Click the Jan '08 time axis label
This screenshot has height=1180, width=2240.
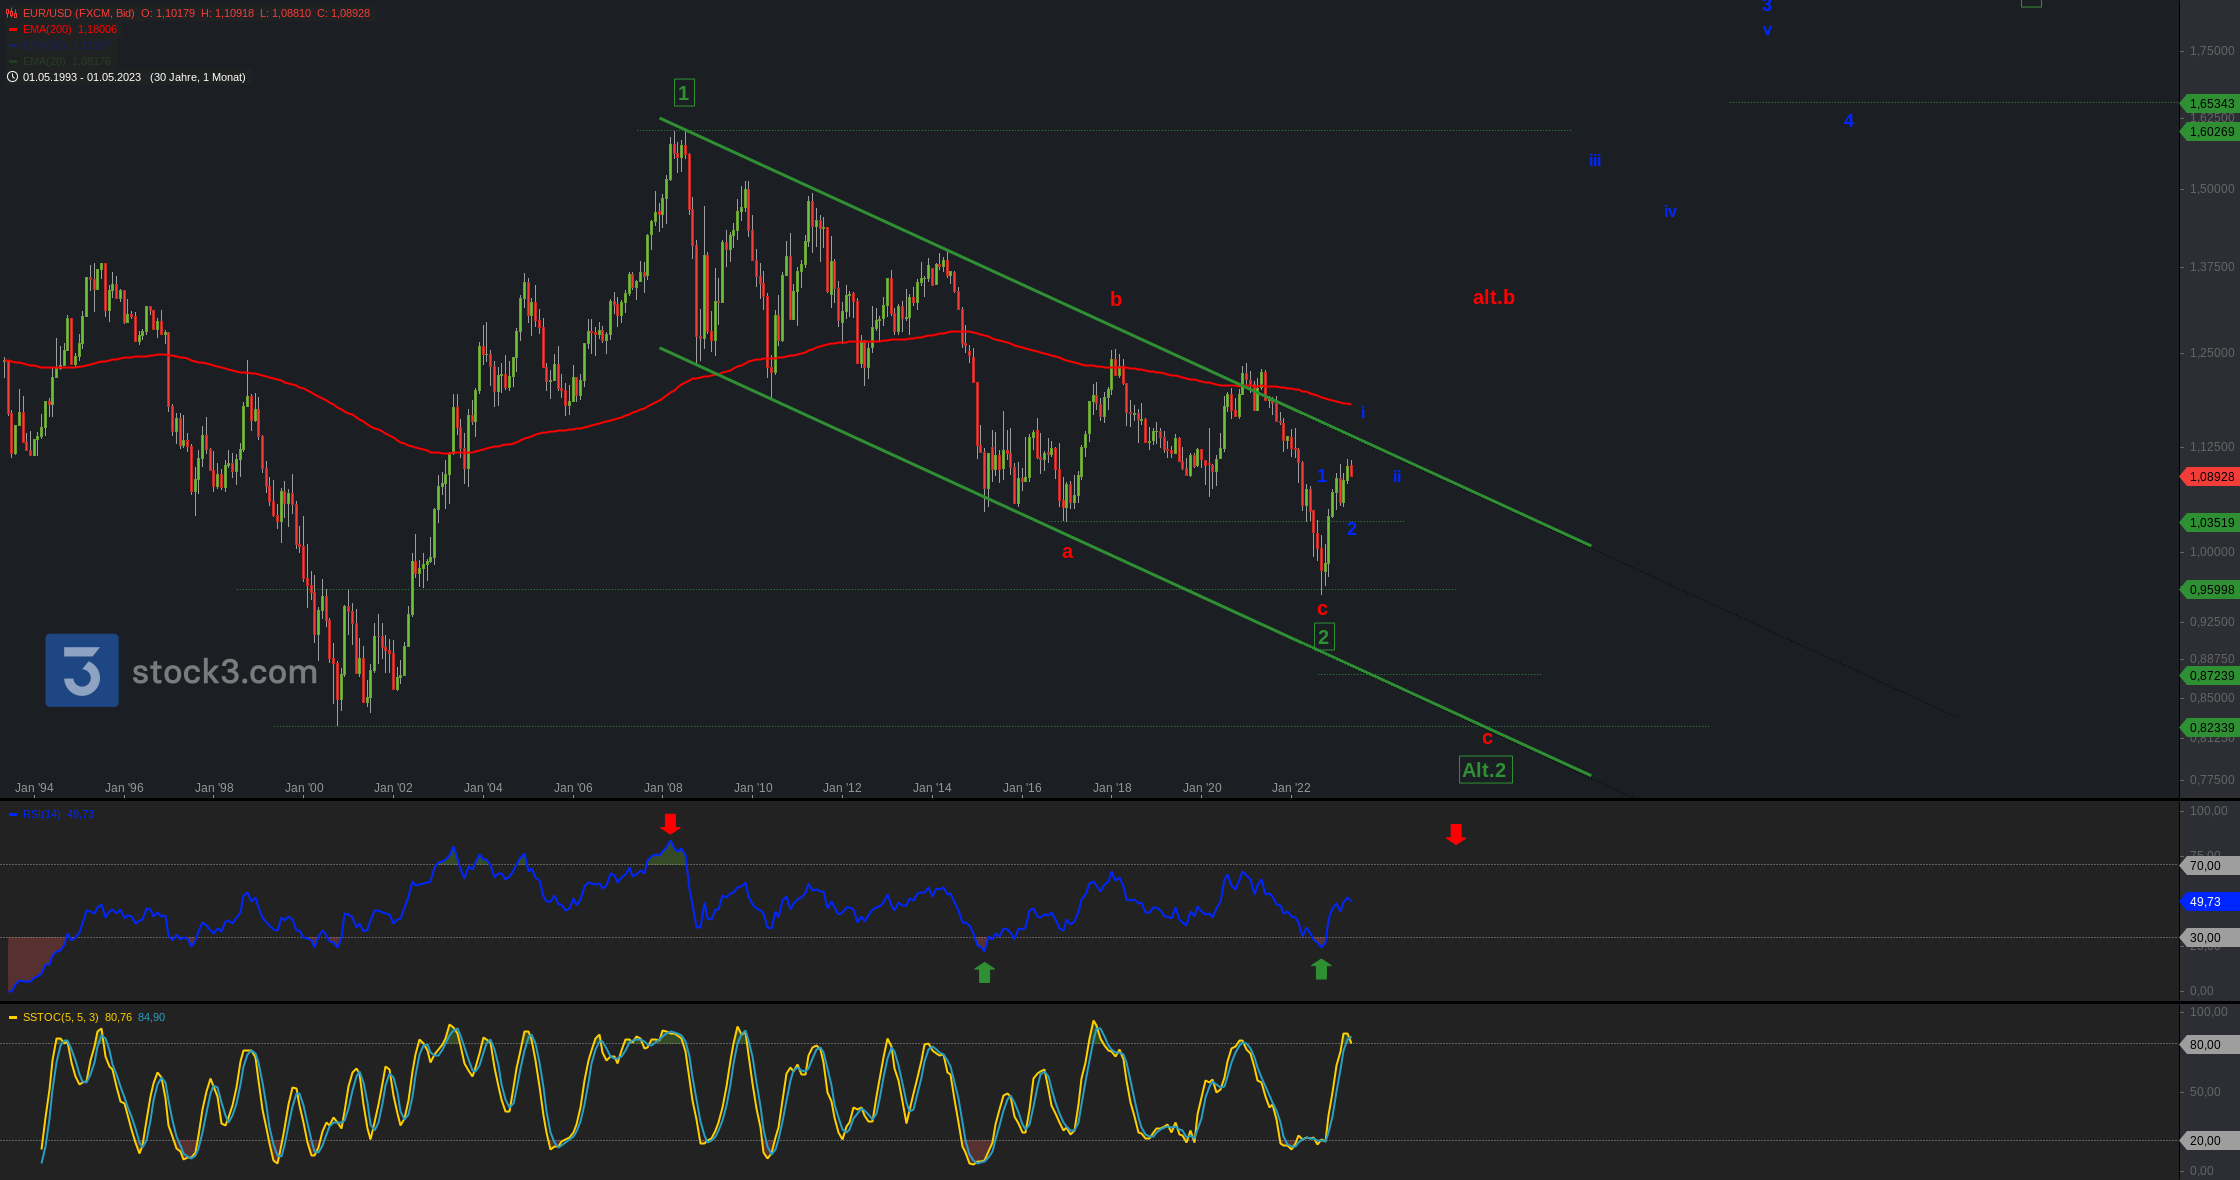tap(663, 788)
